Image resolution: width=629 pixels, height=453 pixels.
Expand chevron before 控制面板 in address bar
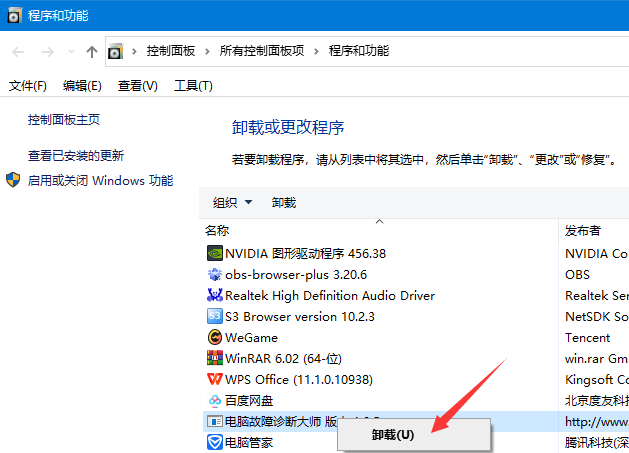point(134,51)
